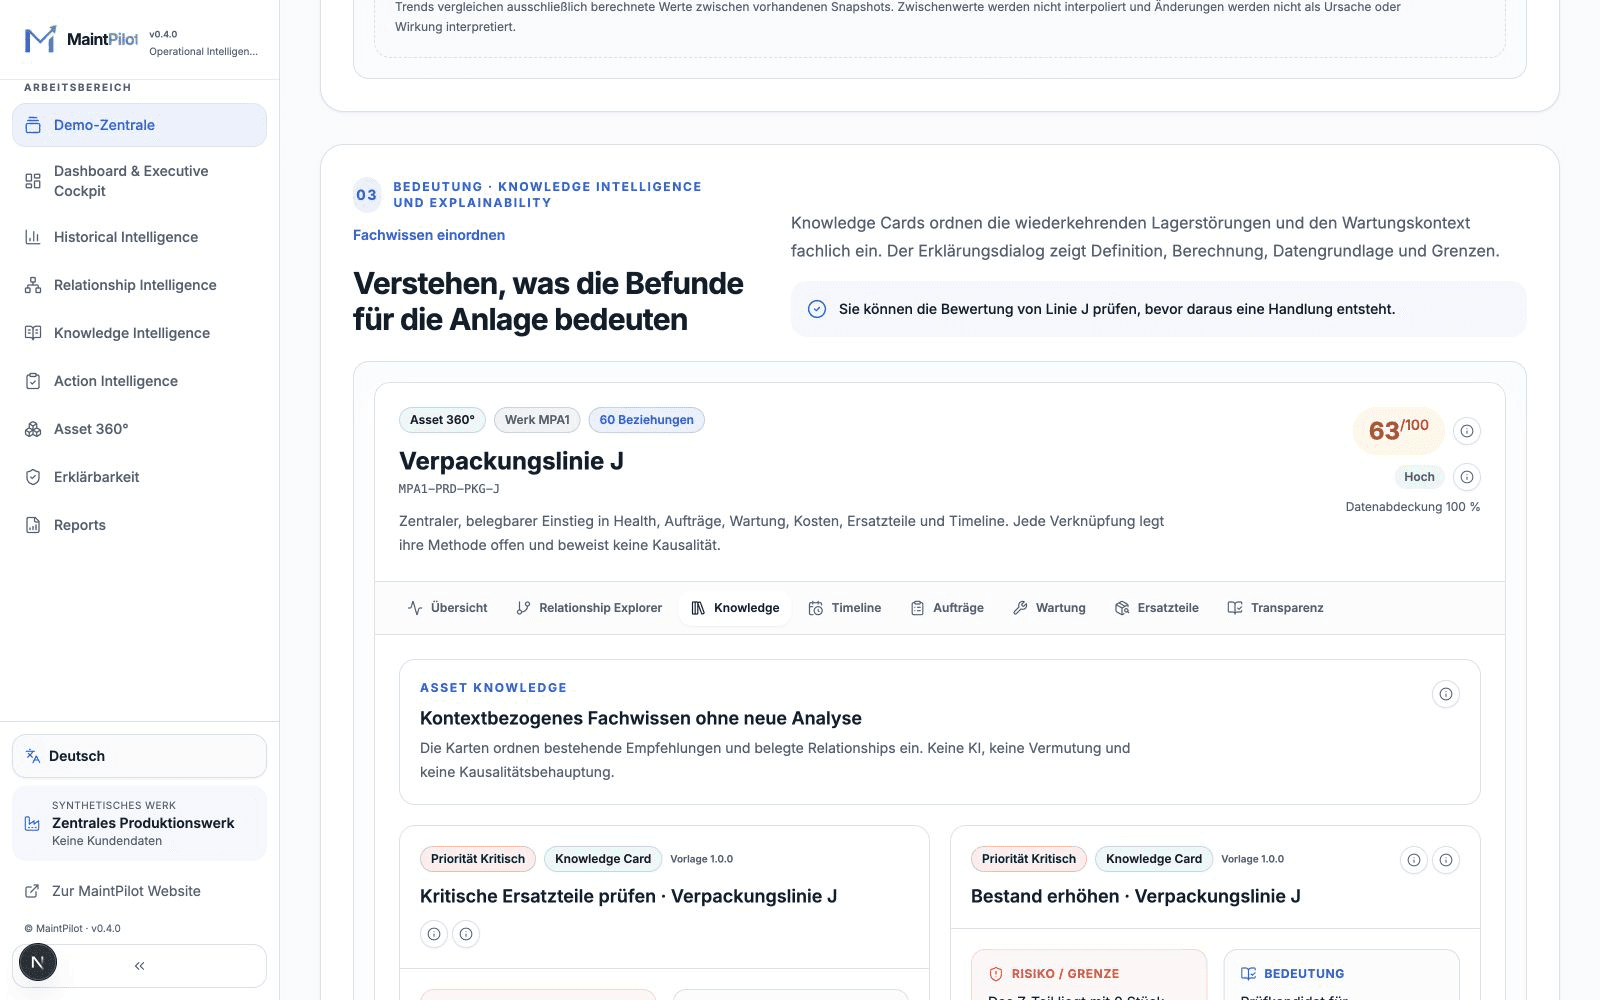The height and width of the screenshot is (1000, 1600).
Task: Open the Transparenz tab
Action: click(x=1275, y=608)
